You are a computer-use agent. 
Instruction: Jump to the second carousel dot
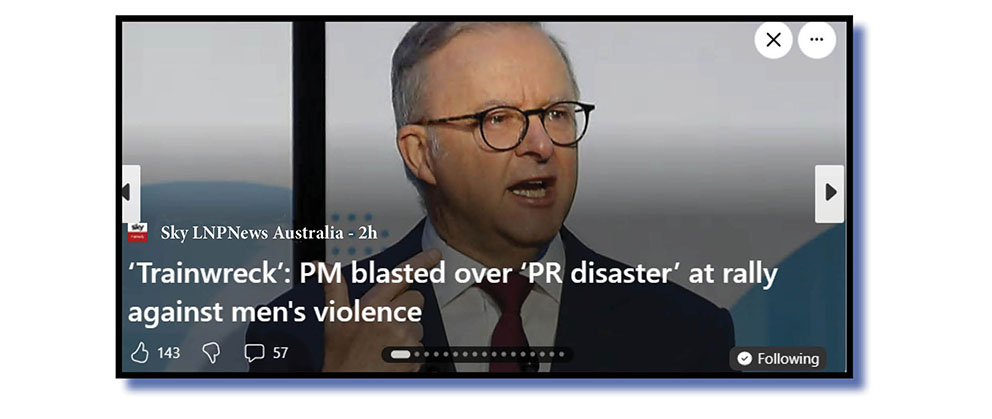point(417,354)
